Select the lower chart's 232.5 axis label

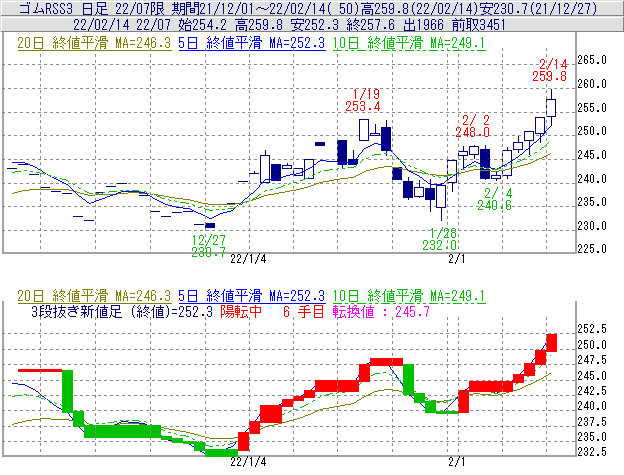(592, 452)
